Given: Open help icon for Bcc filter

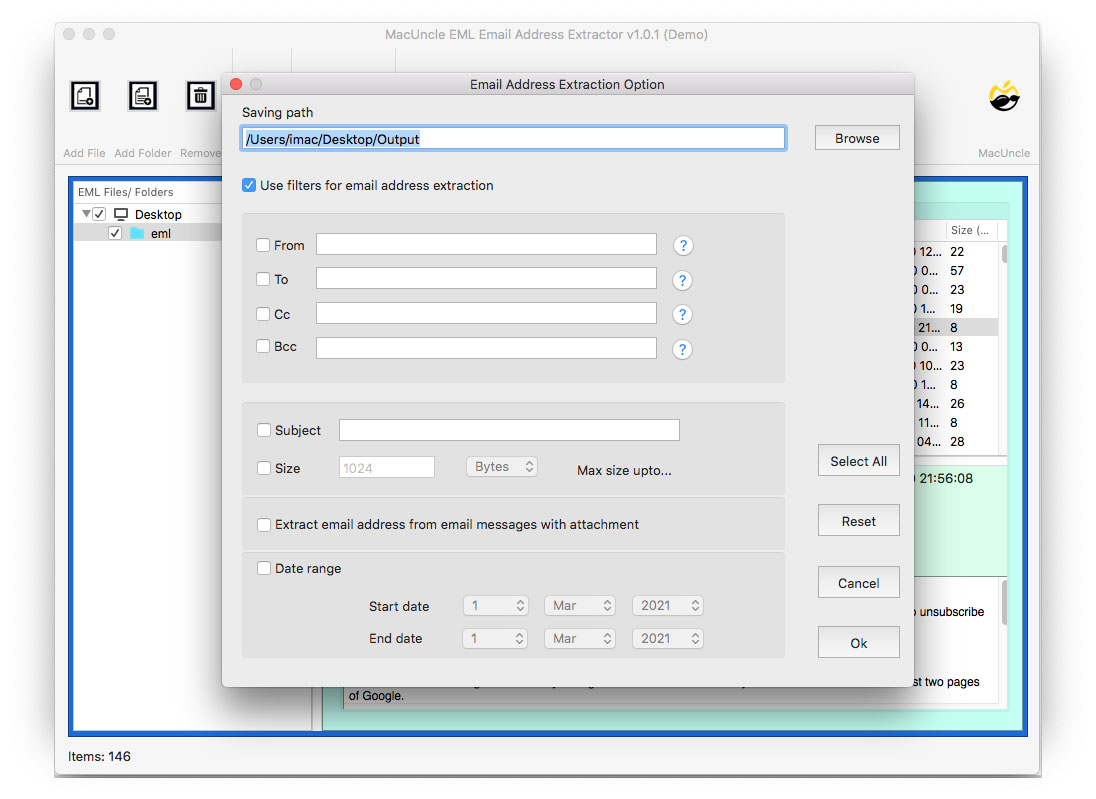Looking at the screenshot, I should click(682, 350).
